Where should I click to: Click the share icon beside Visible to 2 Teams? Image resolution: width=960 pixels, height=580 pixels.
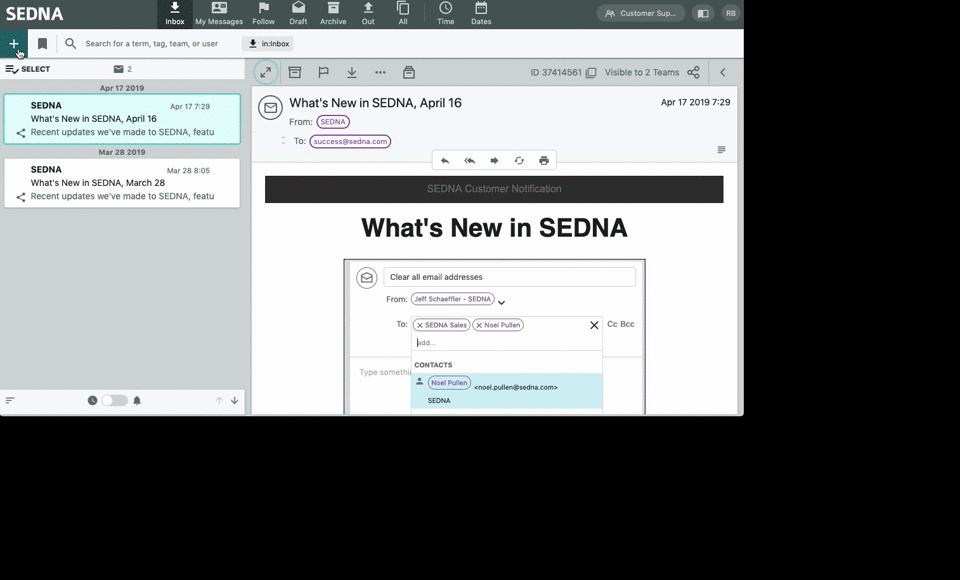693,72
